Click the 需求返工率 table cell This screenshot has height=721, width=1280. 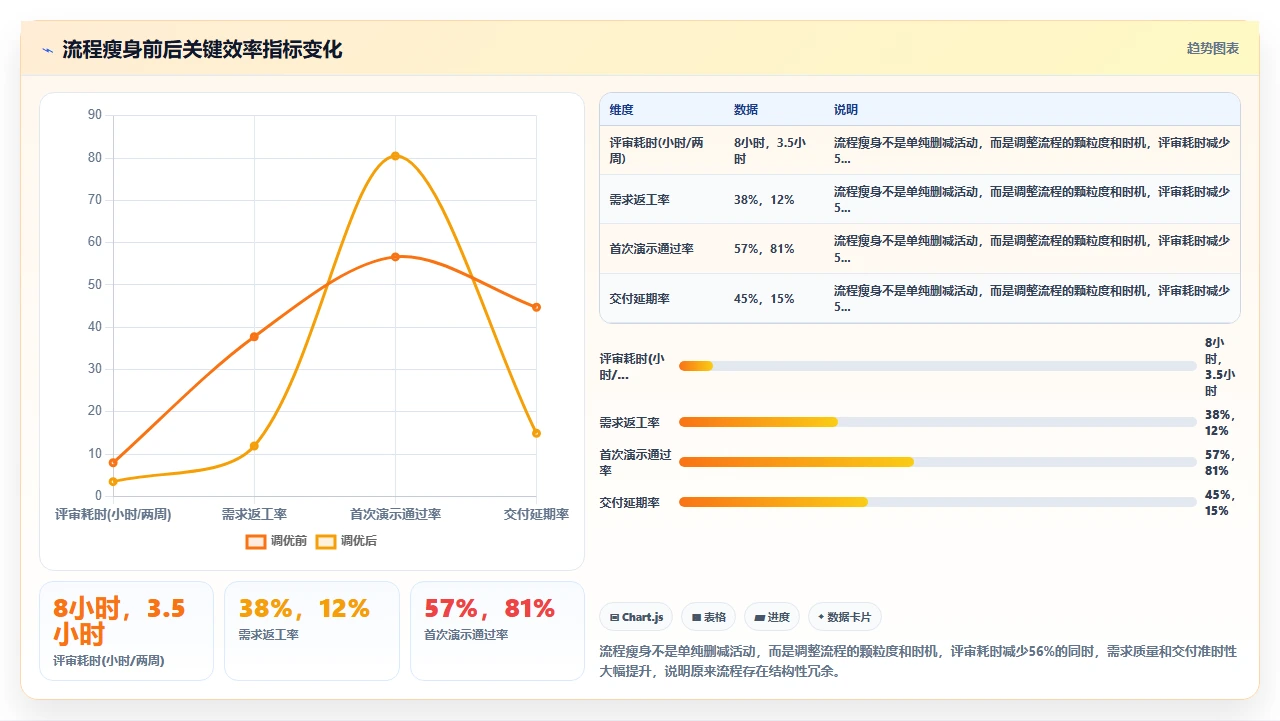tap(661, 200)
